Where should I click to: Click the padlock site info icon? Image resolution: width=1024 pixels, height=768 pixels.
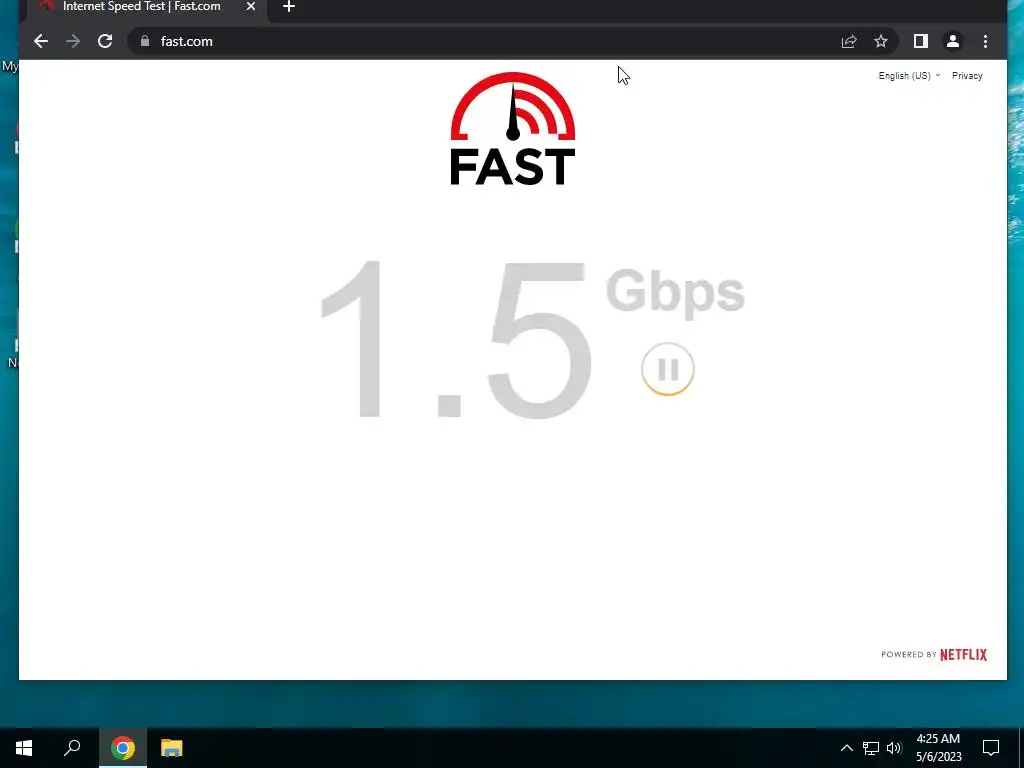coord(145,41)
